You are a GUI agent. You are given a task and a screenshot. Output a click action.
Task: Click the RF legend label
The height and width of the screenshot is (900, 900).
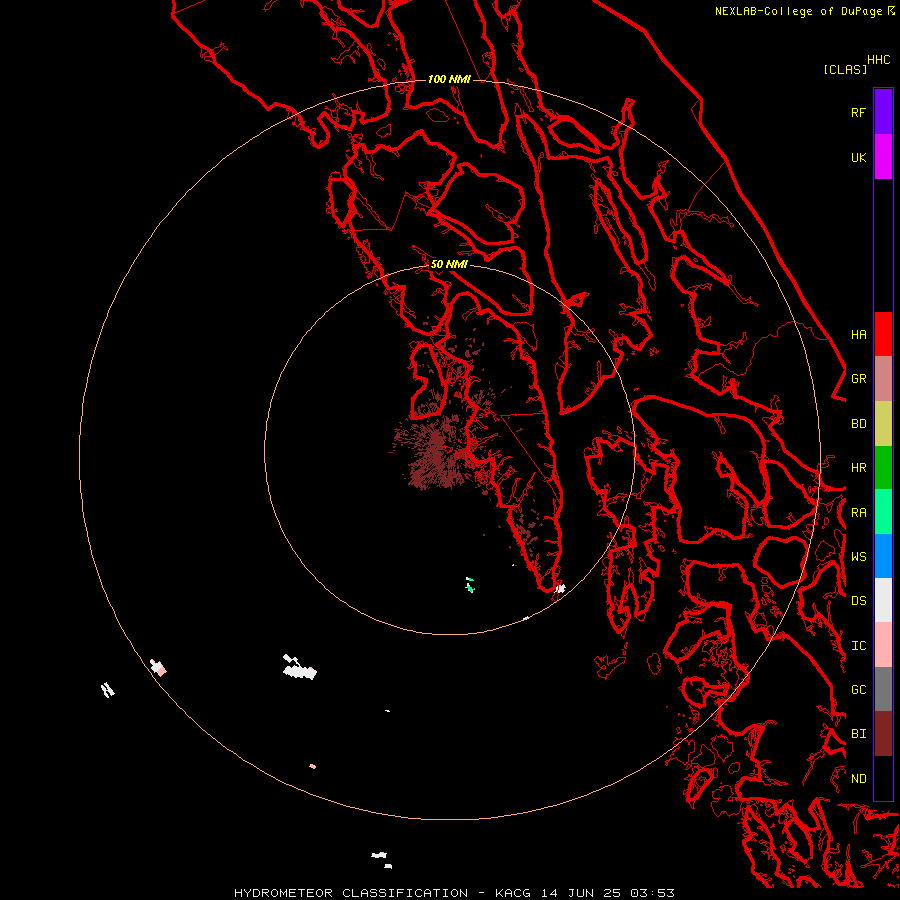(x=858, y=112)
